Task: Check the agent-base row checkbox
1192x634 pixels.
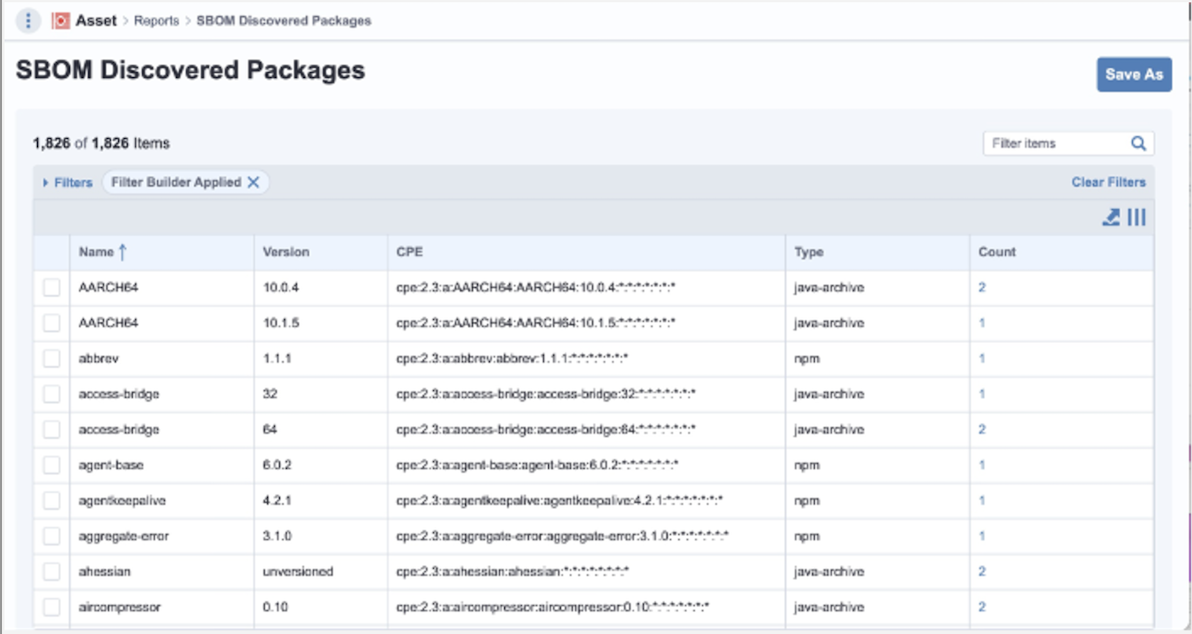Action: 52,464
